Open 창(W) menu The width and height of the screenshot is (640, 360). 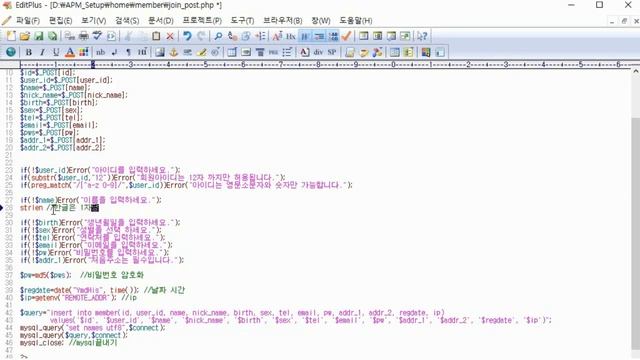point(321,20)
